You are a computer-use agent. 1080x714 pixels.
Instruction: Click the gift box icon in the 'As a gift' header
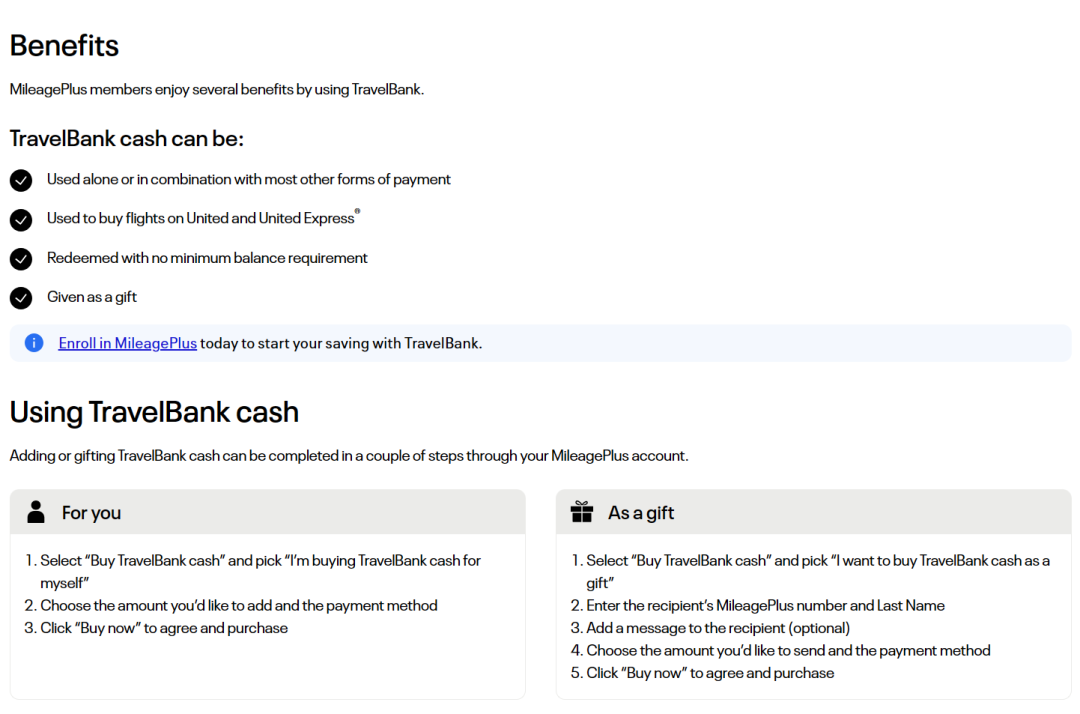point(582,512)
